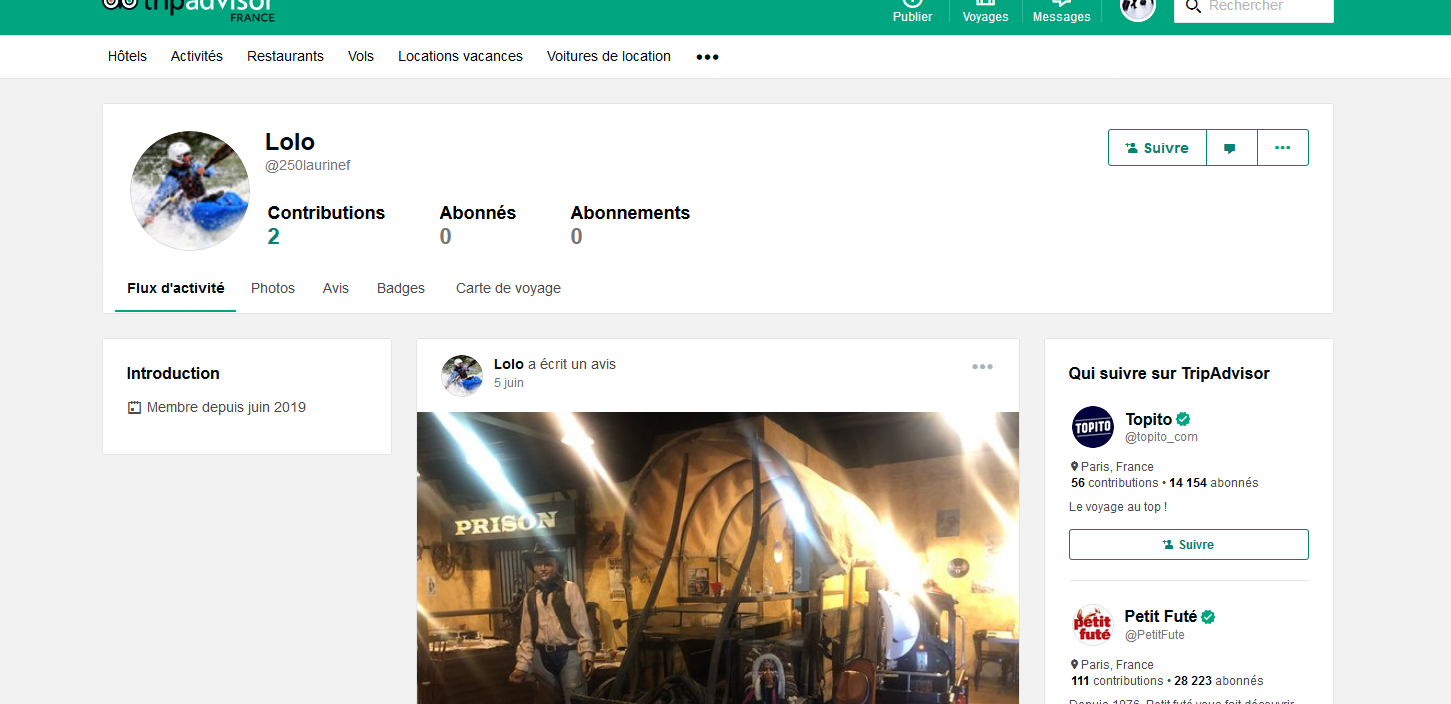This screenshot has width=1451, height=704.
Task: Follow Lolo with the Suivre button
Action: click(1157, 148)
